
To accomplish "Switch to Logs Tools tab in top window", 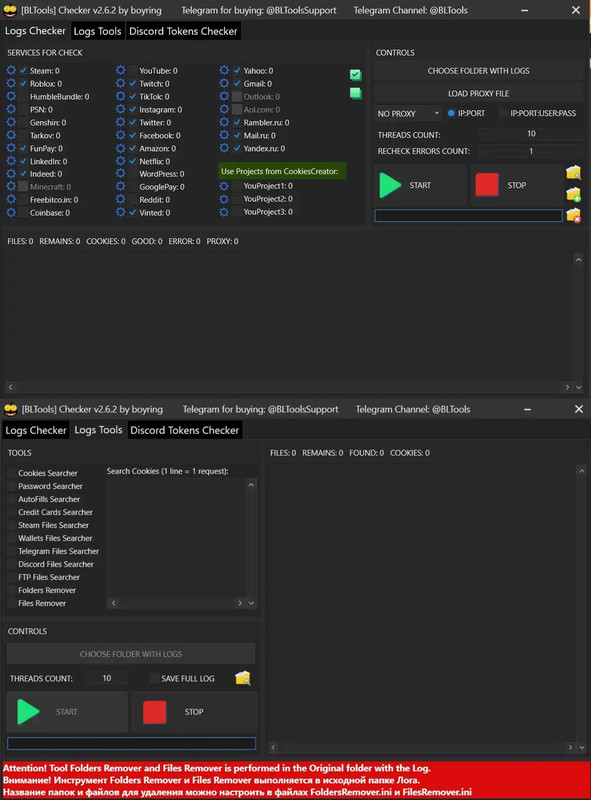I will pos(97,31).
